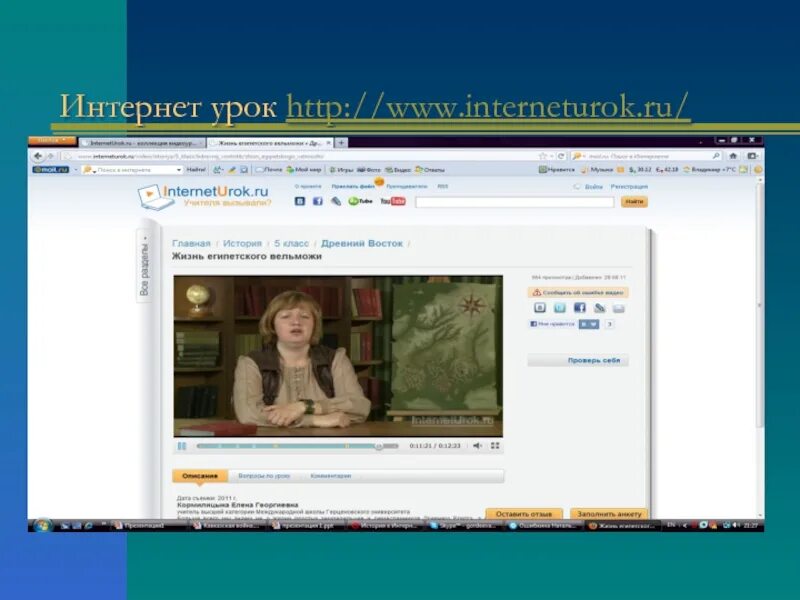Share video via the LiveJournal pencil icon
This screenshot has height=600, width=800.
click(599, 308)
